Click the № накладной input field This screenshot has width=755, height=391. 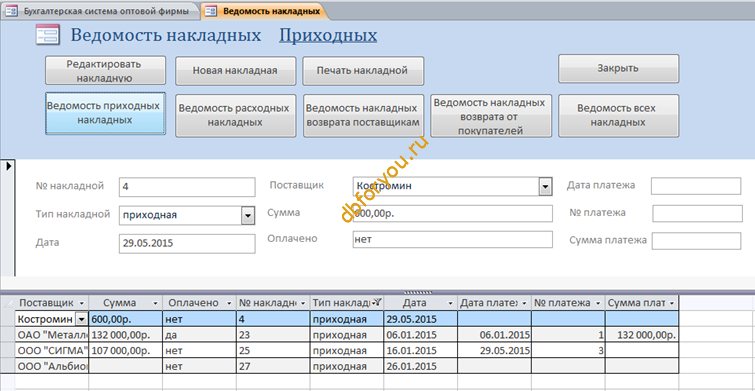(187, 187)
